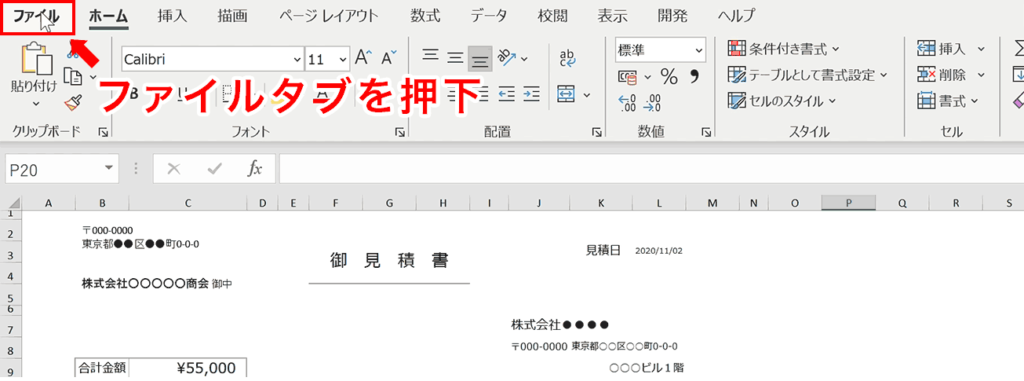Switch to the 数式 (Formulas) tab

[x=425, y=15]
